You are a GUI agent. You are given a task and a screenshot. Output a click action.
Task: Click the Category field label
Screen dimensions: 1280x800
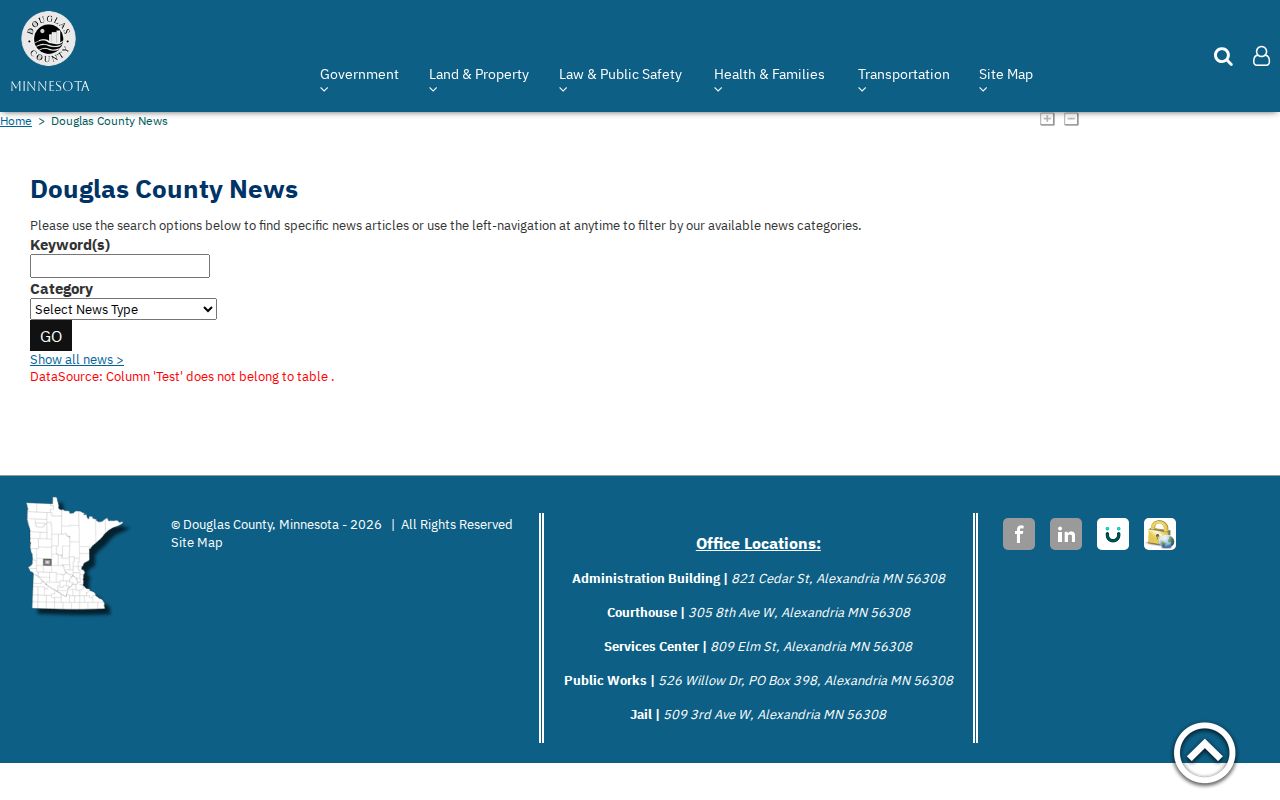pyautogui.click(x=61, y=289)
